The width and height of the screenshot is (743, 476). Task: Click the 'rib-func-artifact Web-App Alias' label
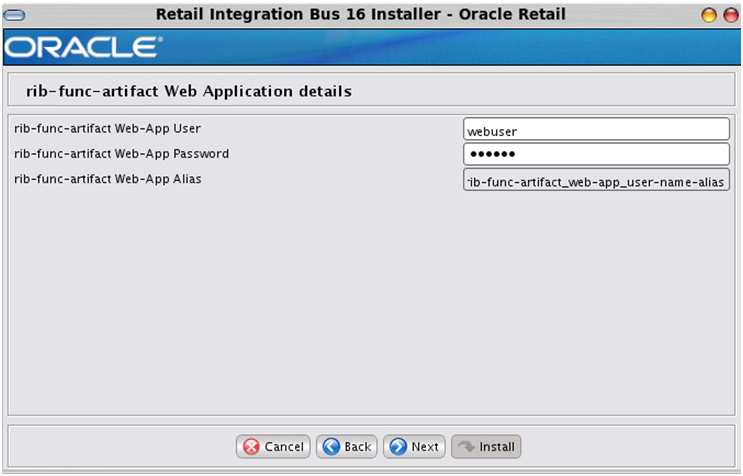(x=108, y=179)
